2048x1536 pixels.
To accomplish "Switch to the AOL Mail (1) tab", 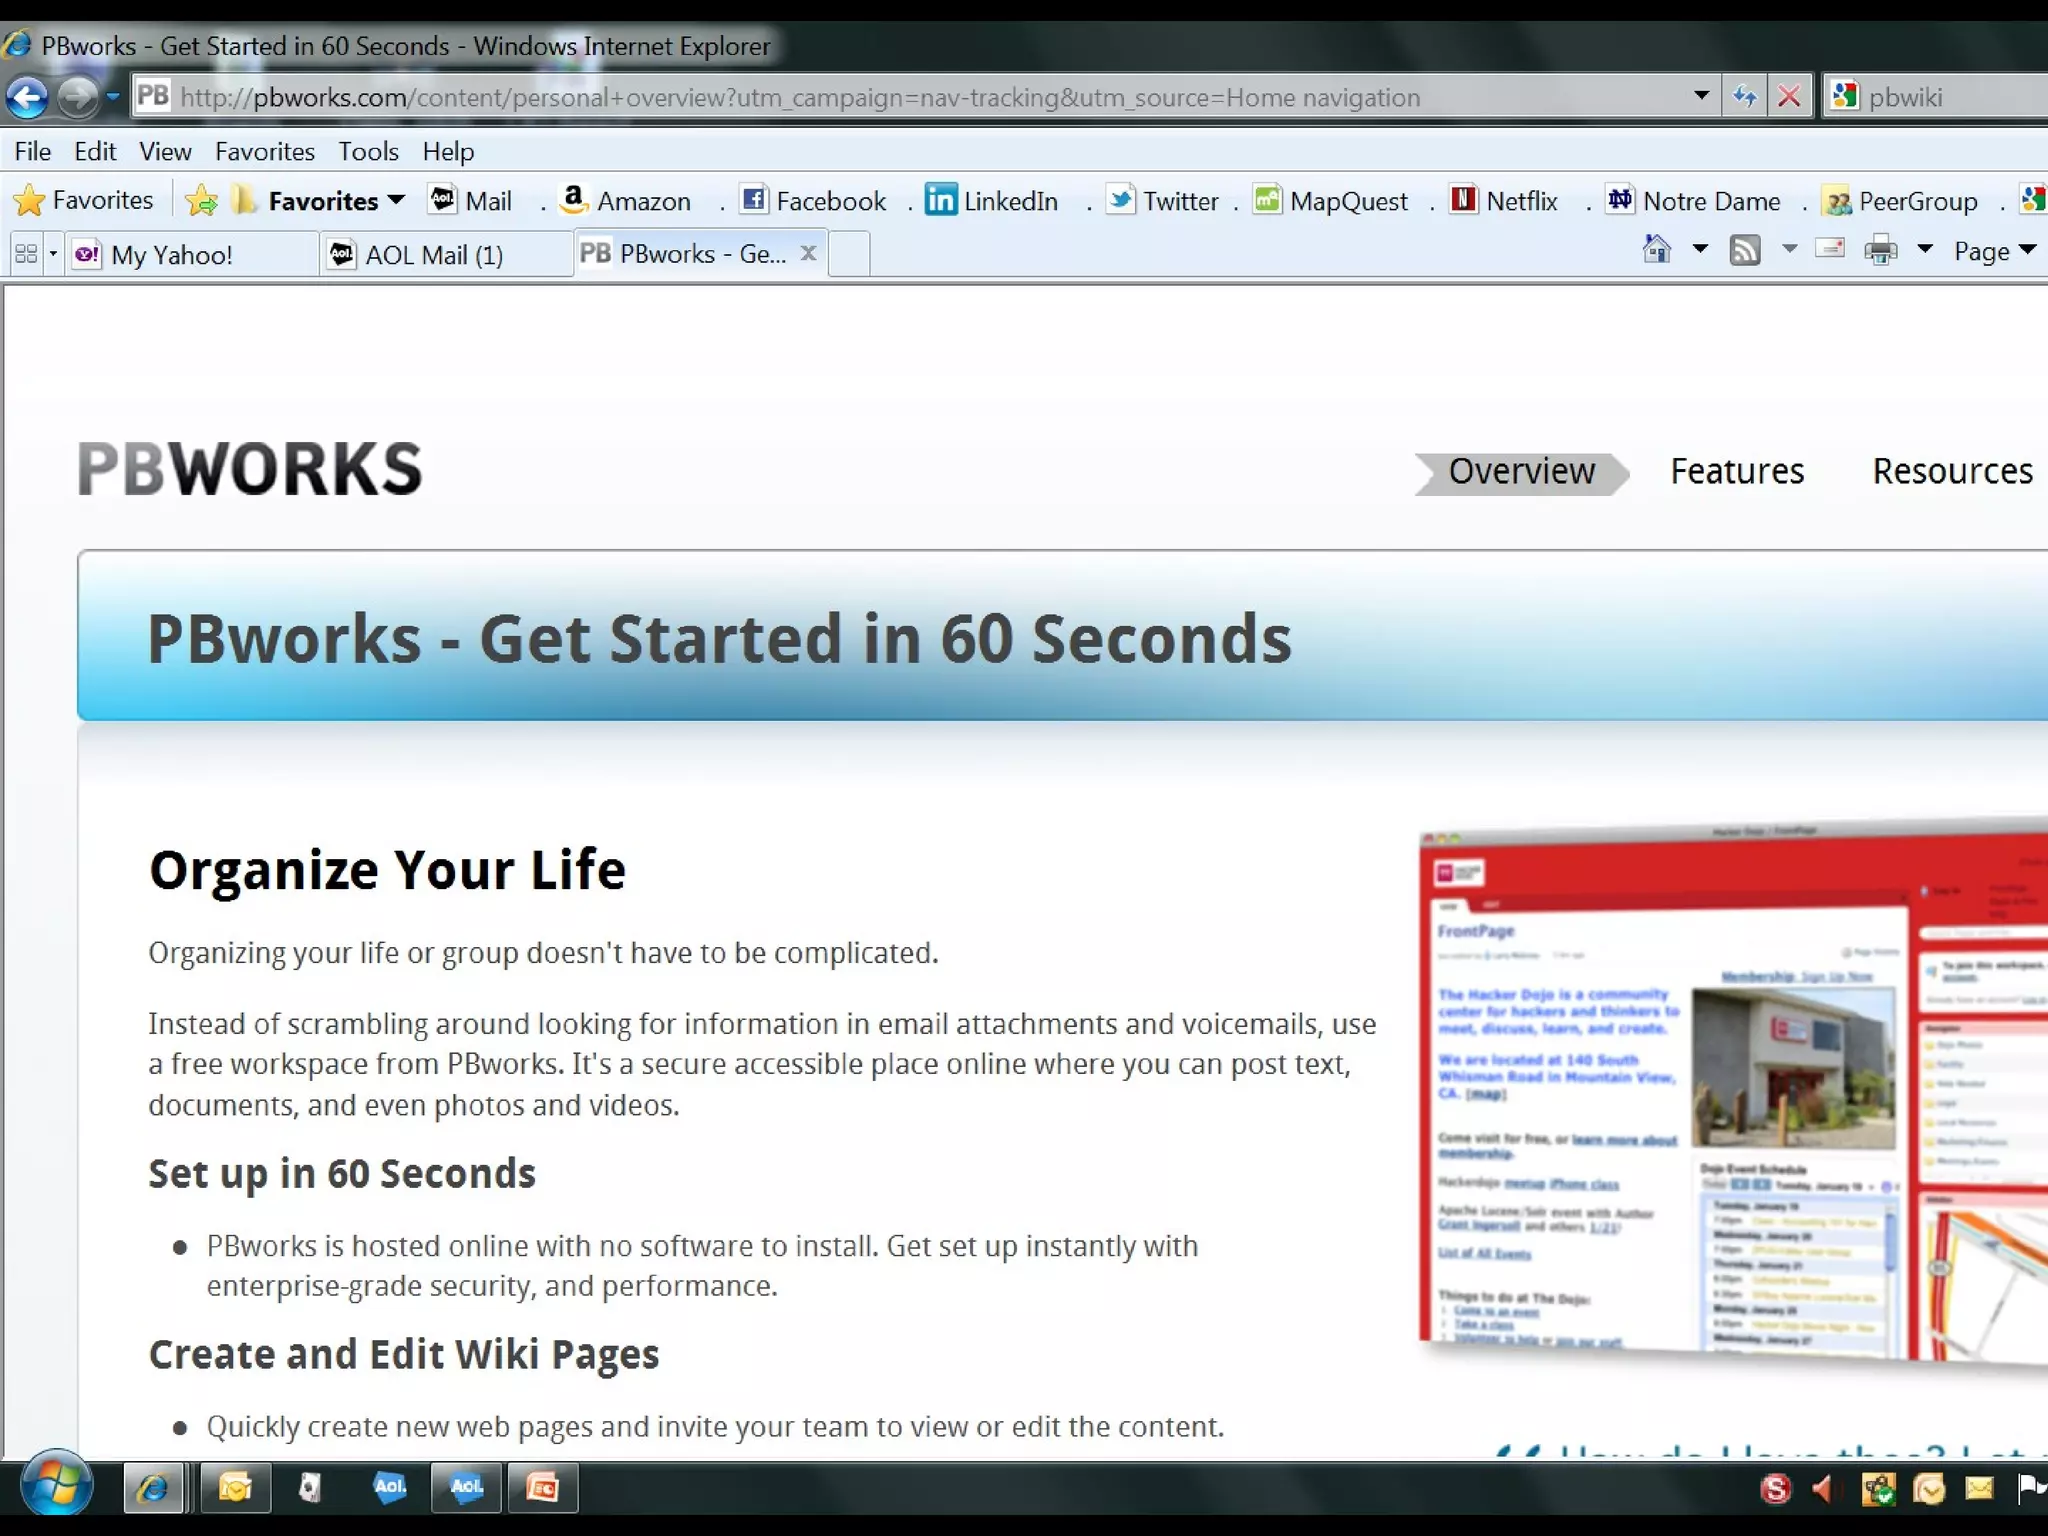I will (446, 254).
